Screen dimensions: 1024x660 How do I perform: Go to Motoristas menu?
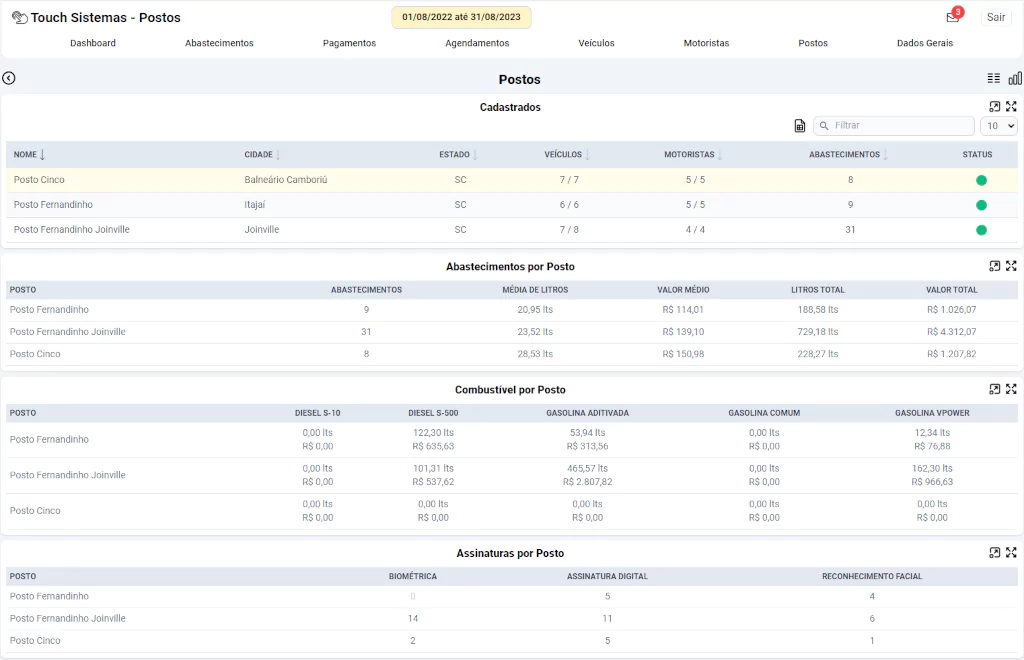pos(707,43)
